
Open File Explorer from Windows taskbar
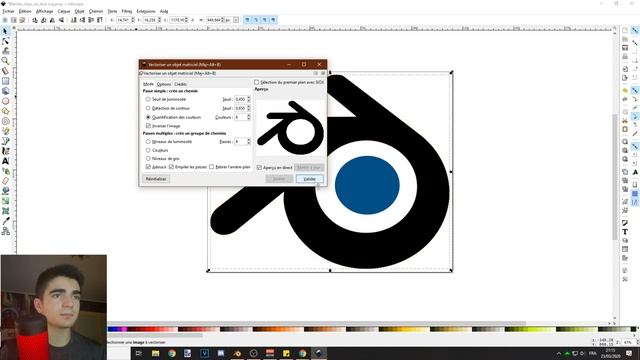coord(156,353)
